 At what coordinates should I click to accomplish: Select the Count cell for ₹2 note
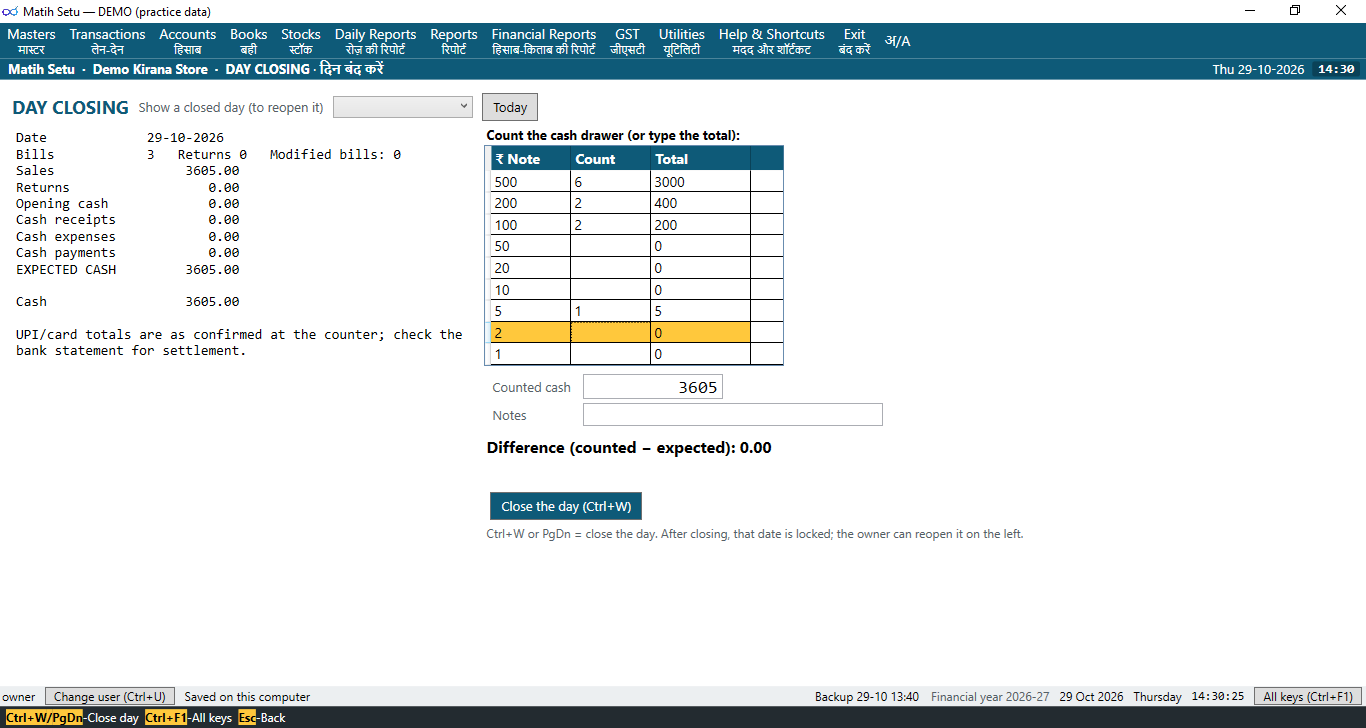pyautogui.click(x=610, y=332)
